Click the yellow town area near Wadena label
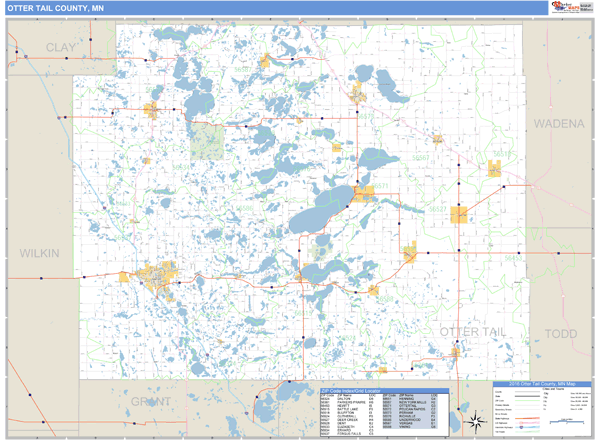Image resolution: width=600 pixels, height=440 pixels. [494, 170]
